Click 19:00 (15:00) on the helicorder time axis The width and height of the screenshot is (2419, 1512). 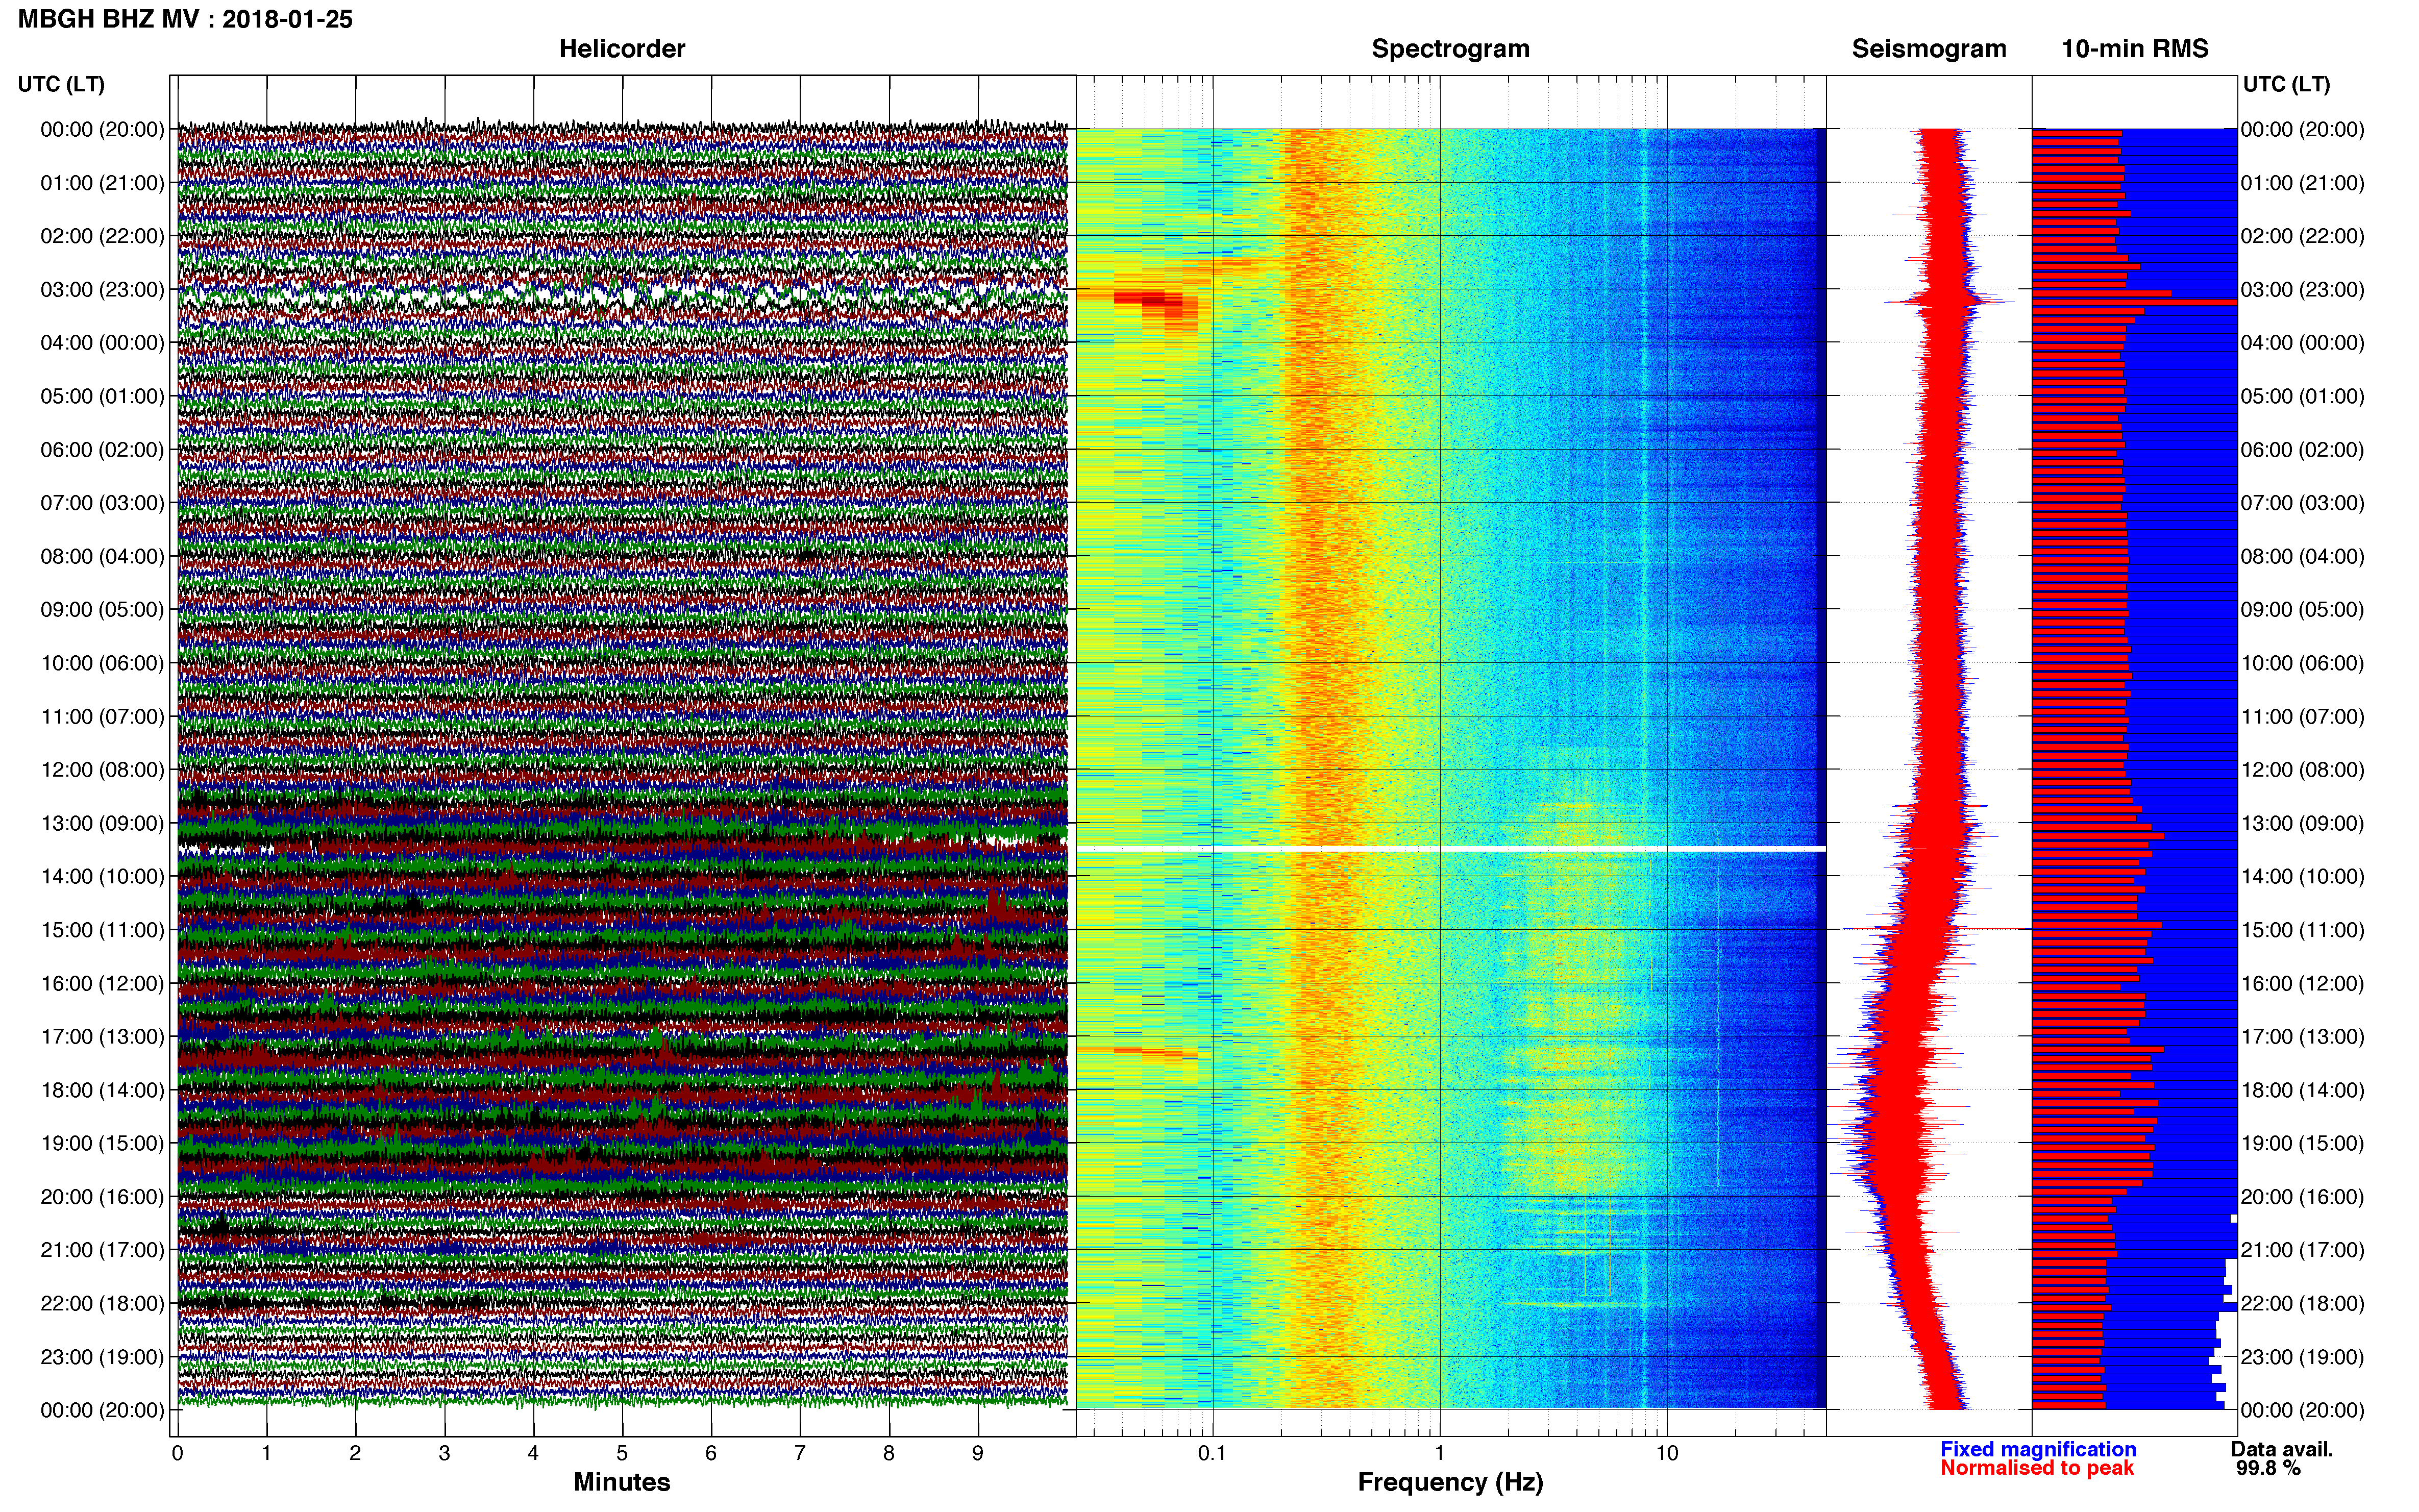pos(102,1143)
